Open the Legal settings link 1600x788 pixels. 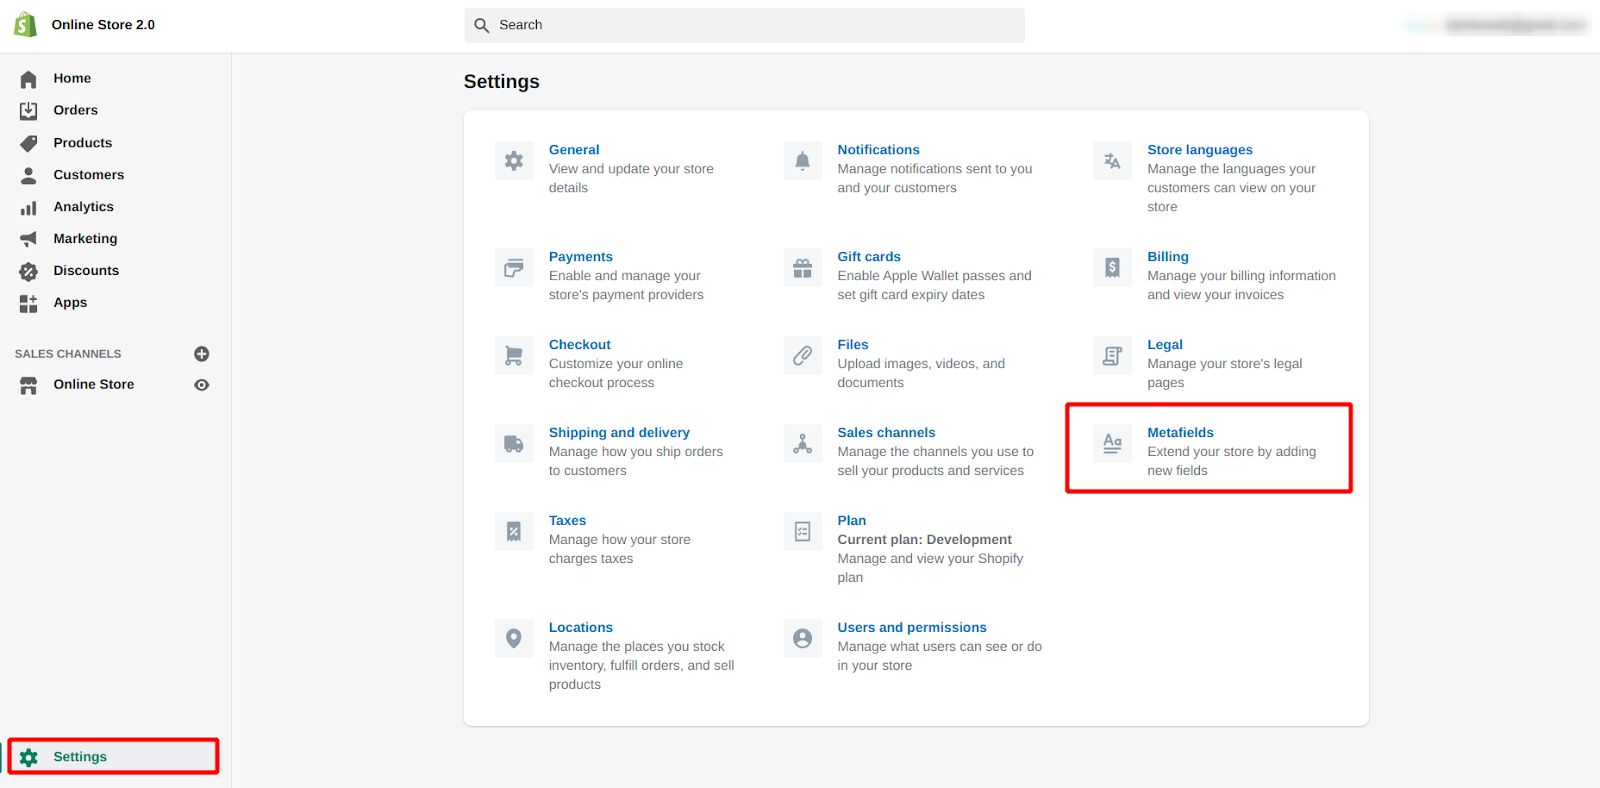tap(1165, 345)
